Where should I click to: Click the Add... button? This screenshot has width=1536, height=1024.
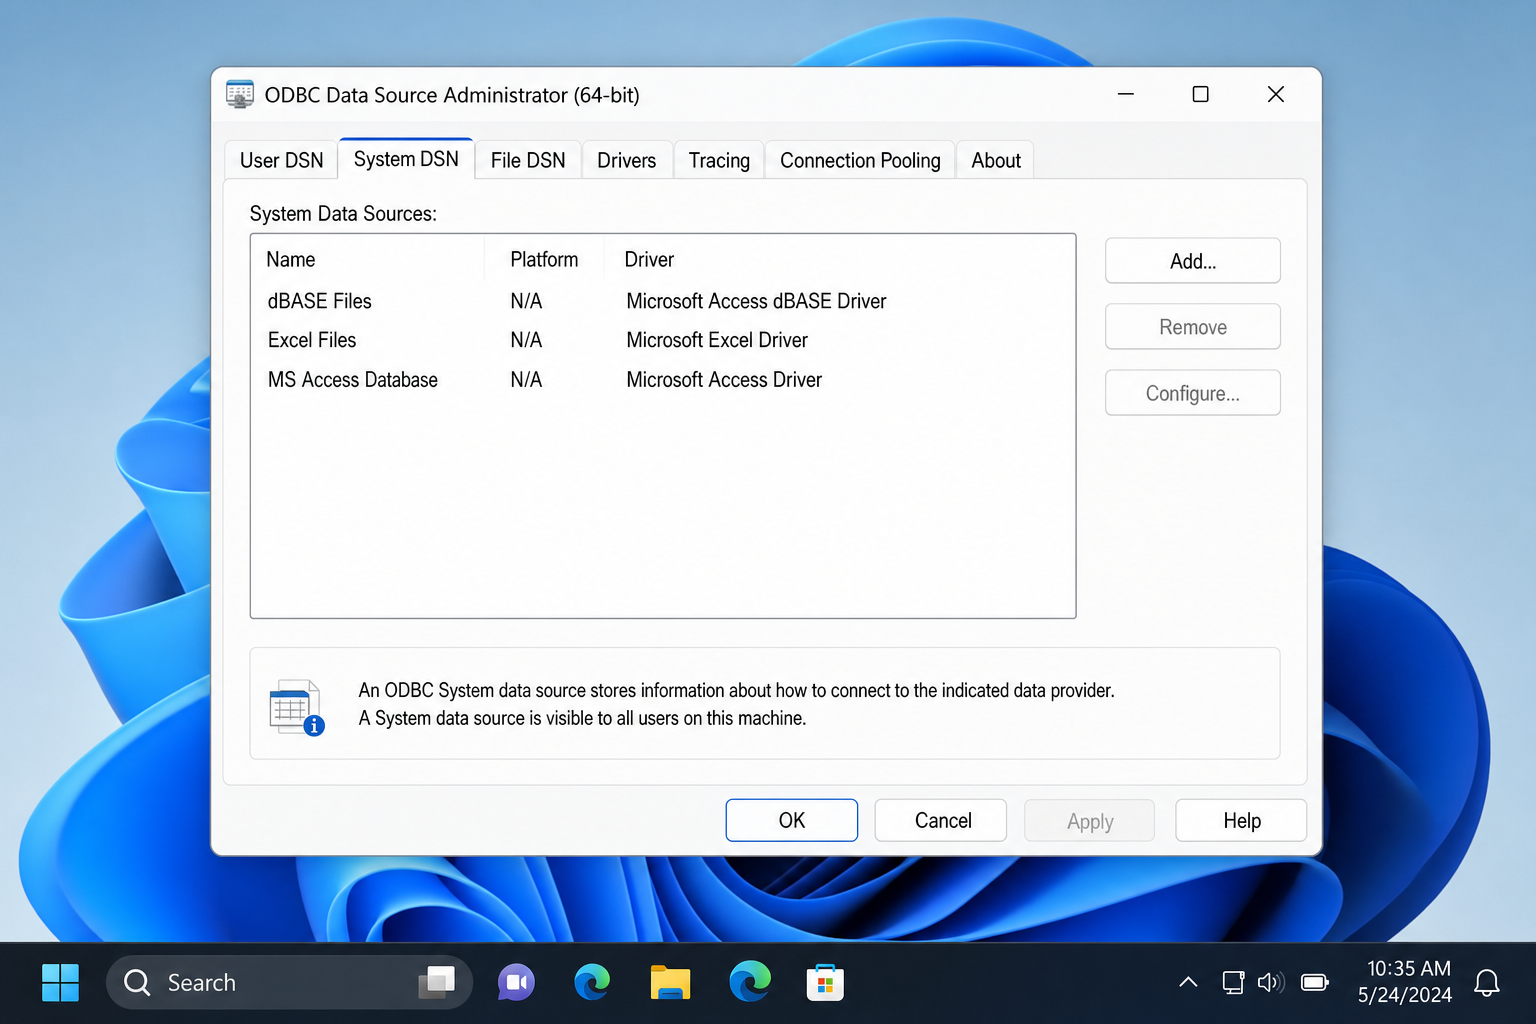tap(1193, 261)
